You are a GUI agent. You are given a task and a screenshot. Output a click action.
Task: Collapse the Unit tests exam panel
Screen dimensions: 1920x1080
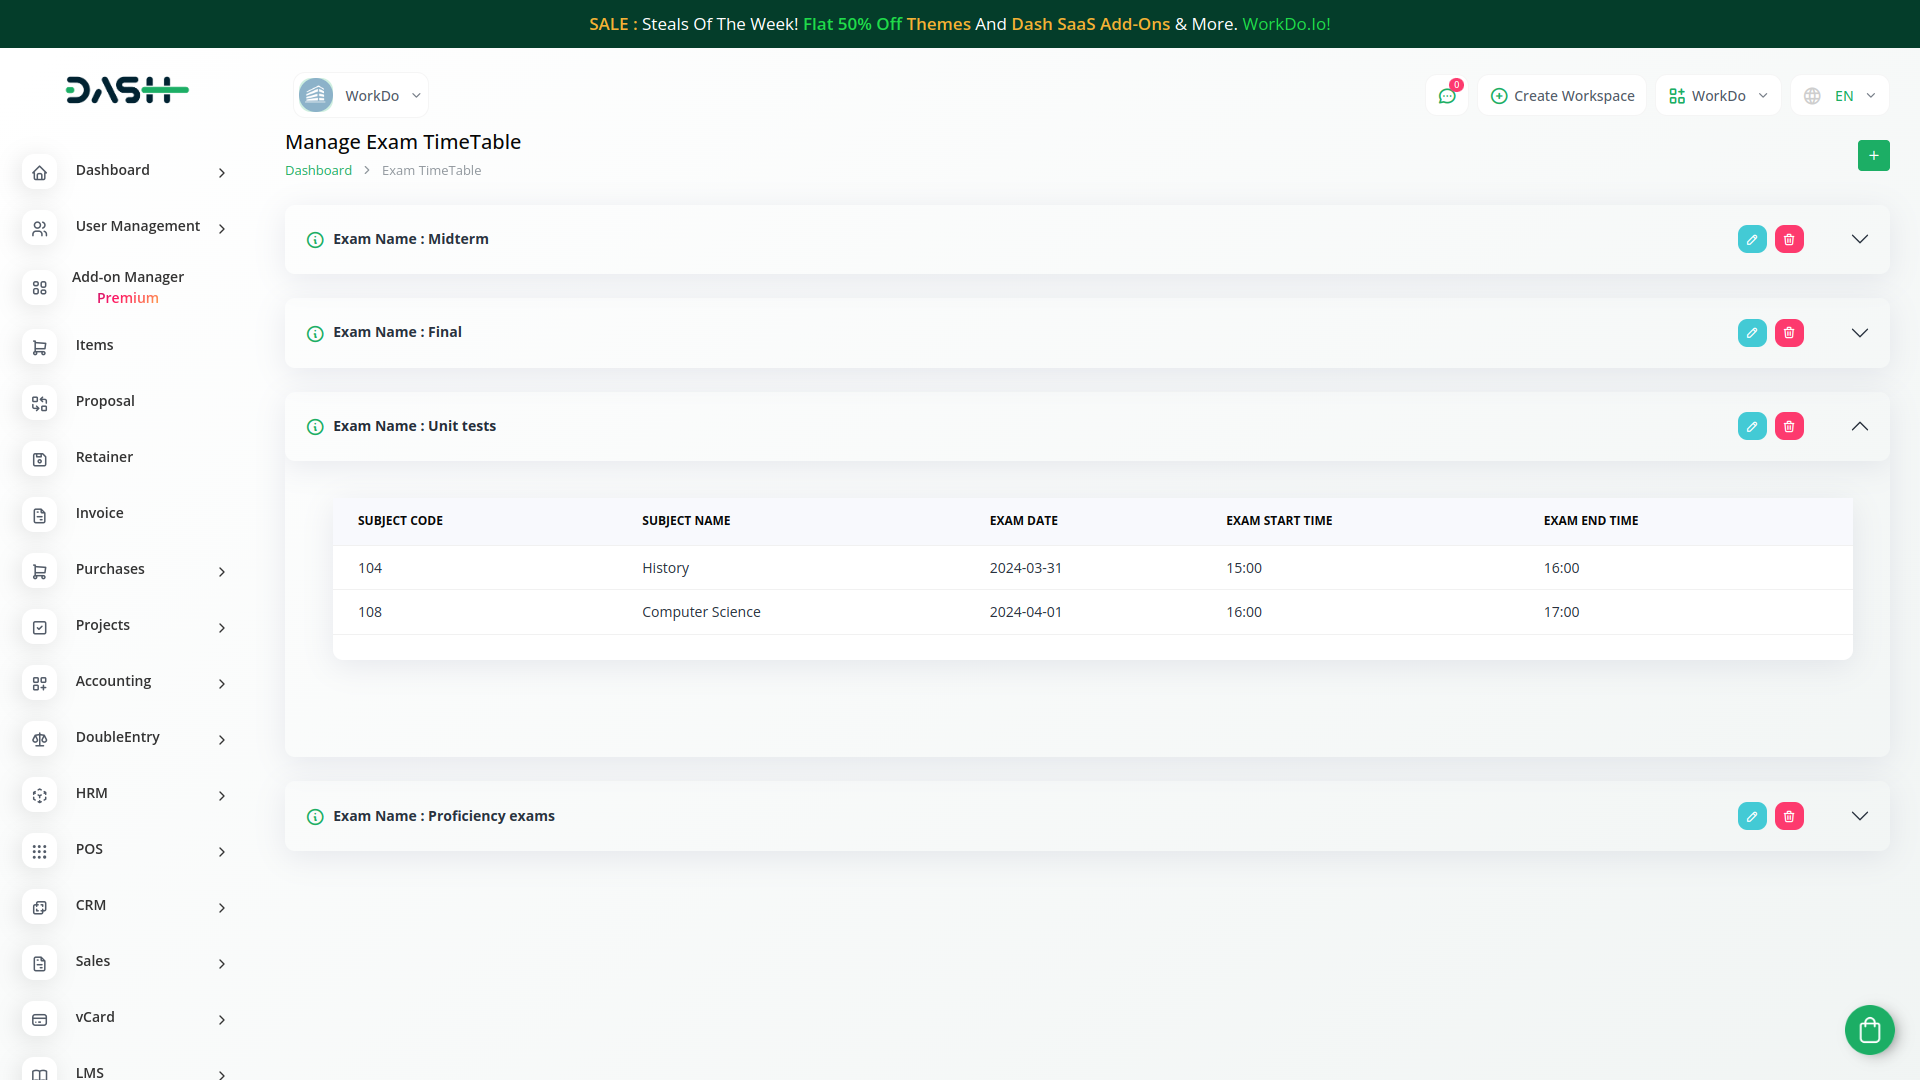coord(1859,426)
